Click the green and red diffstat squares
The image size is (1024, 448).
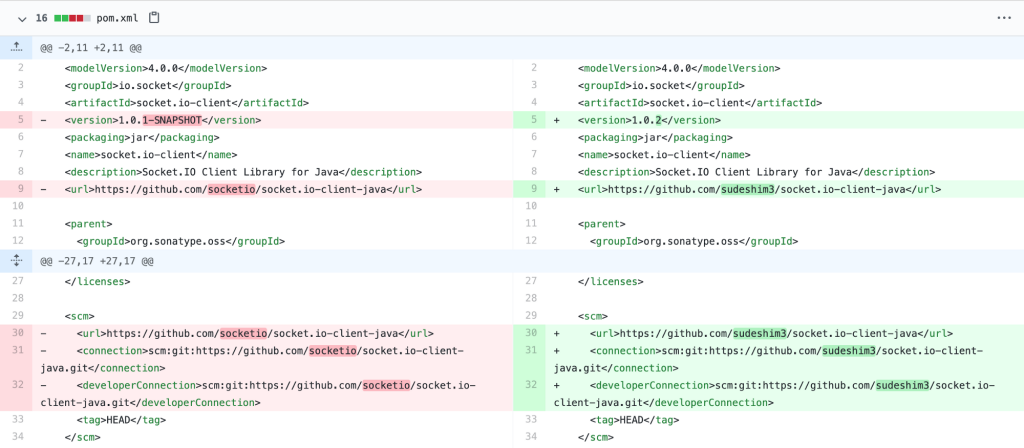point(72,18)
